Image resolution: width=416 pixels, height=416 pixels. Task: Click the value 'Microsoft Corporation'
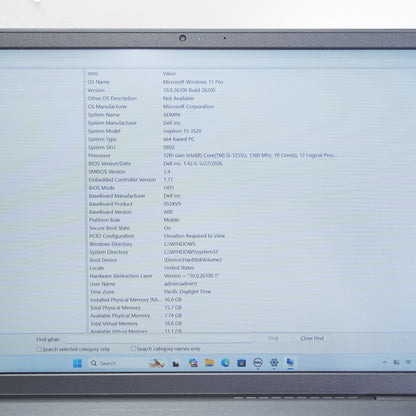pos(188,107)
